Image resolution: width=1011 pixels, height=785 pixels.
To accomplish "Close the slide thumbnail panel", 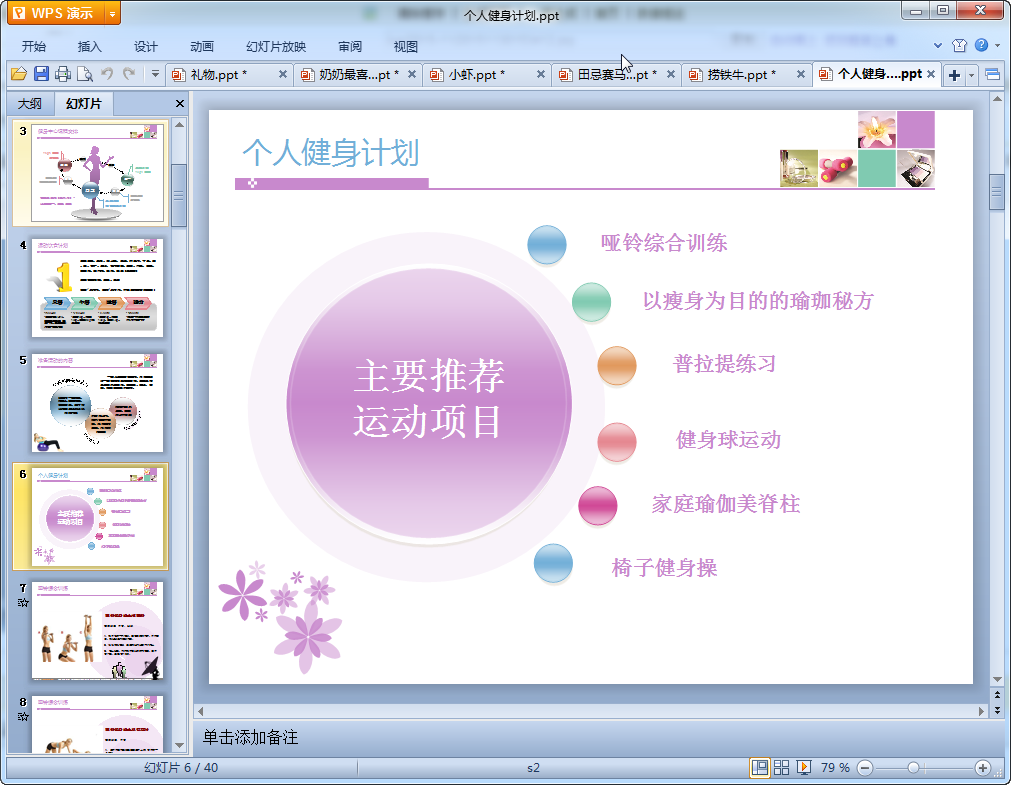I will tap(180, 103).
